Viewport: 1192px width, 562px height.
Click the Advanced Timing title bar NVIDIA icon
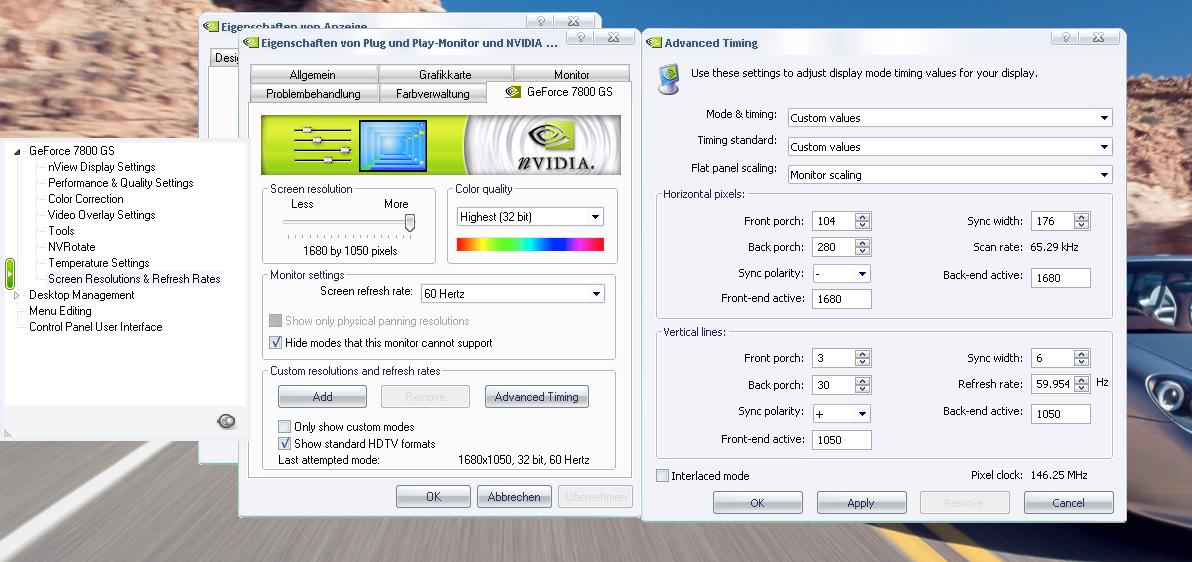click(654, 43)
